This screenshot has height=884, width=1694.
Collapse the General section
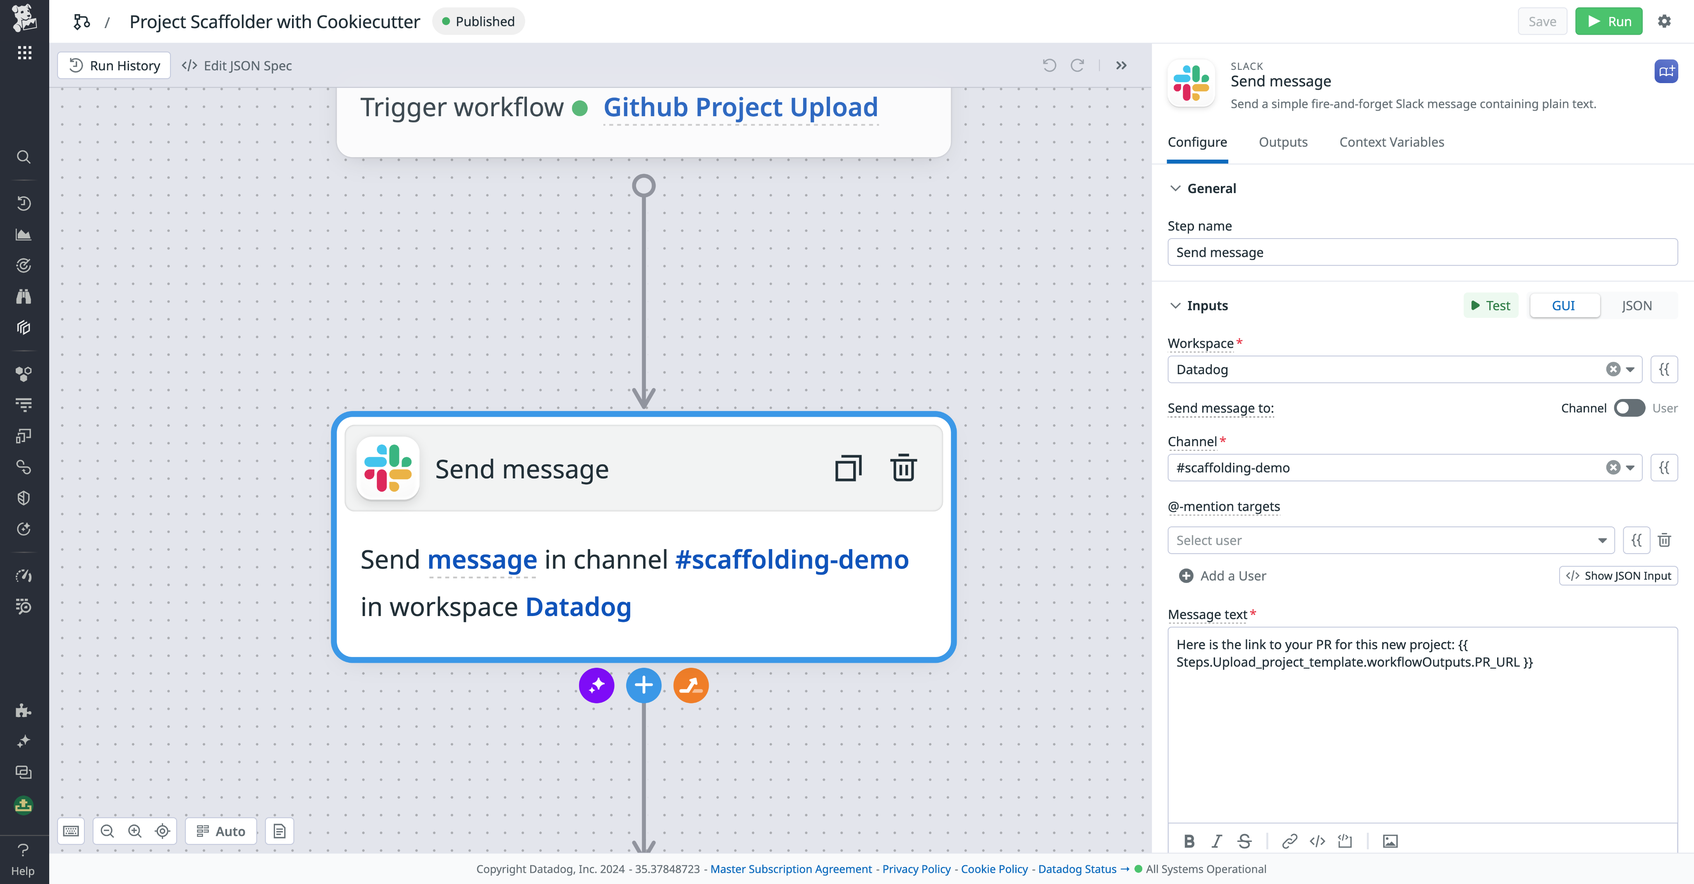[1176, 188]
